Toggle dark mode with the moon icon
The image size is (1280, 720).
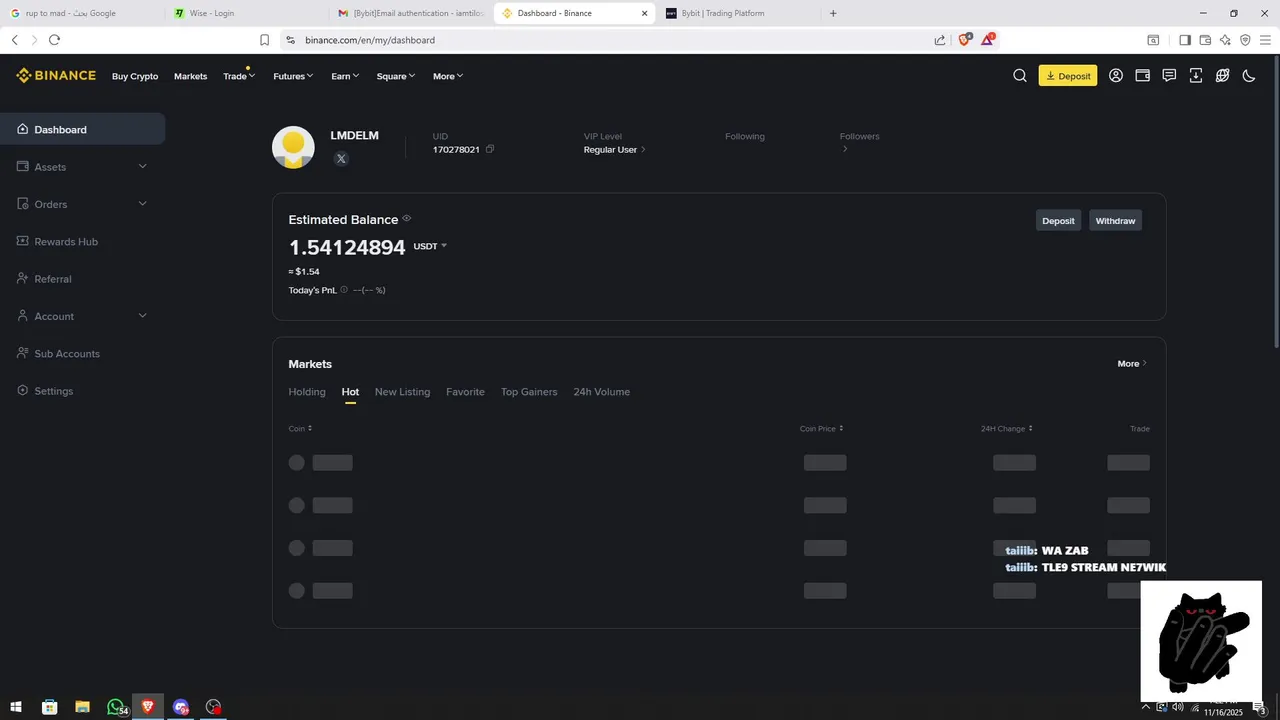[x=1249, y=76]
